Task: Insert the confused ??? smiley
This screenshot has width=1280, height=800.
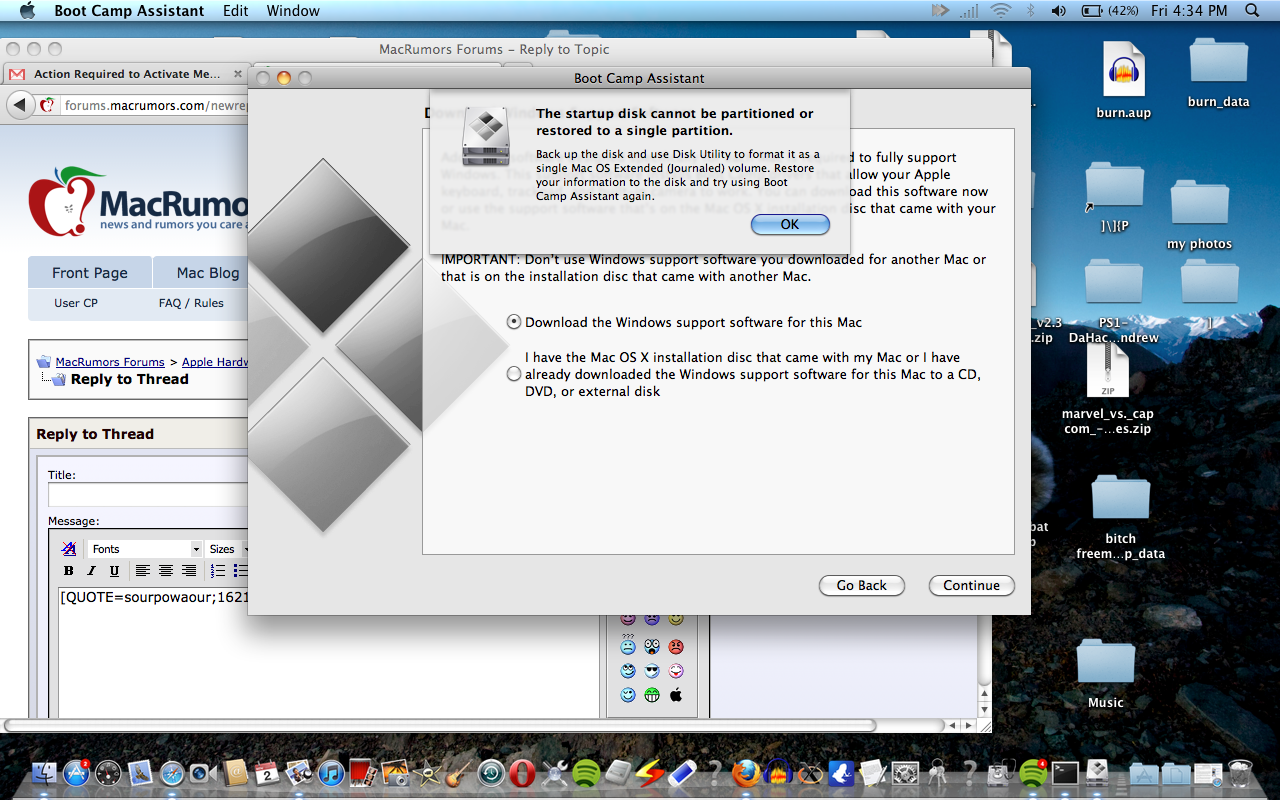Action: [628, 645]
